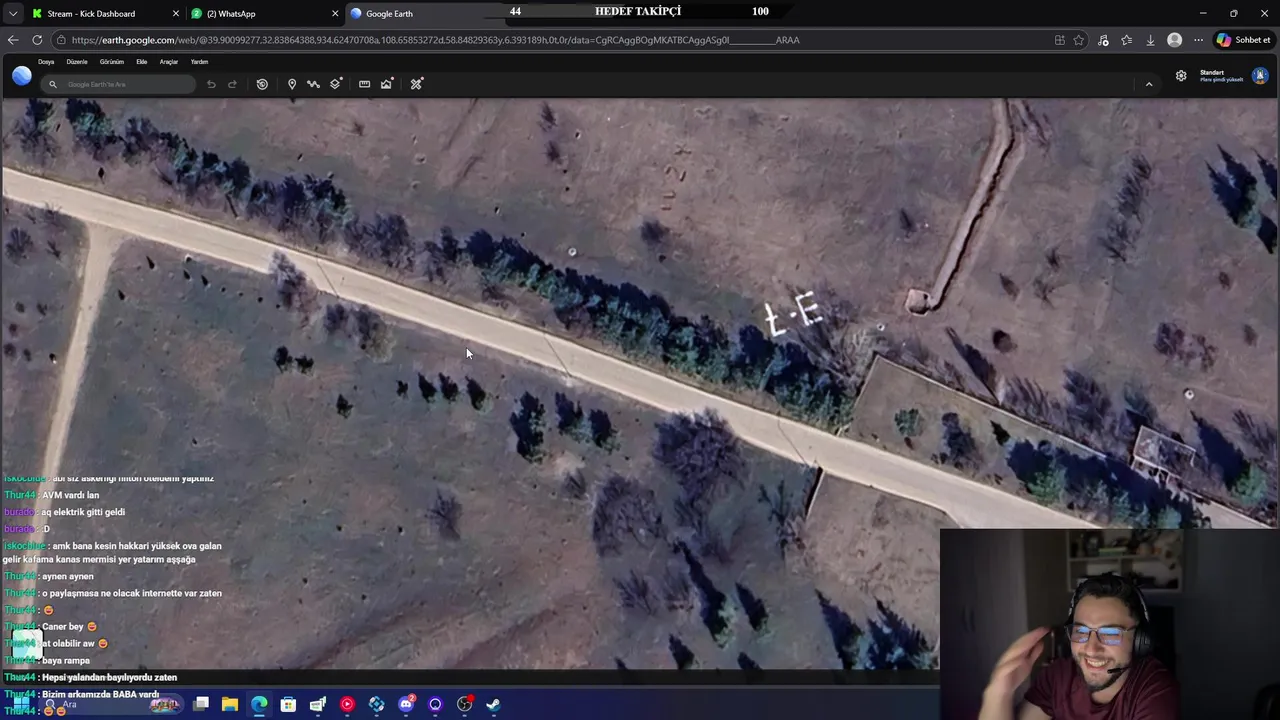The image size is (1280, 720).
Task: Open the Google Earth home globe logo
Action: [x=22, y=76]
